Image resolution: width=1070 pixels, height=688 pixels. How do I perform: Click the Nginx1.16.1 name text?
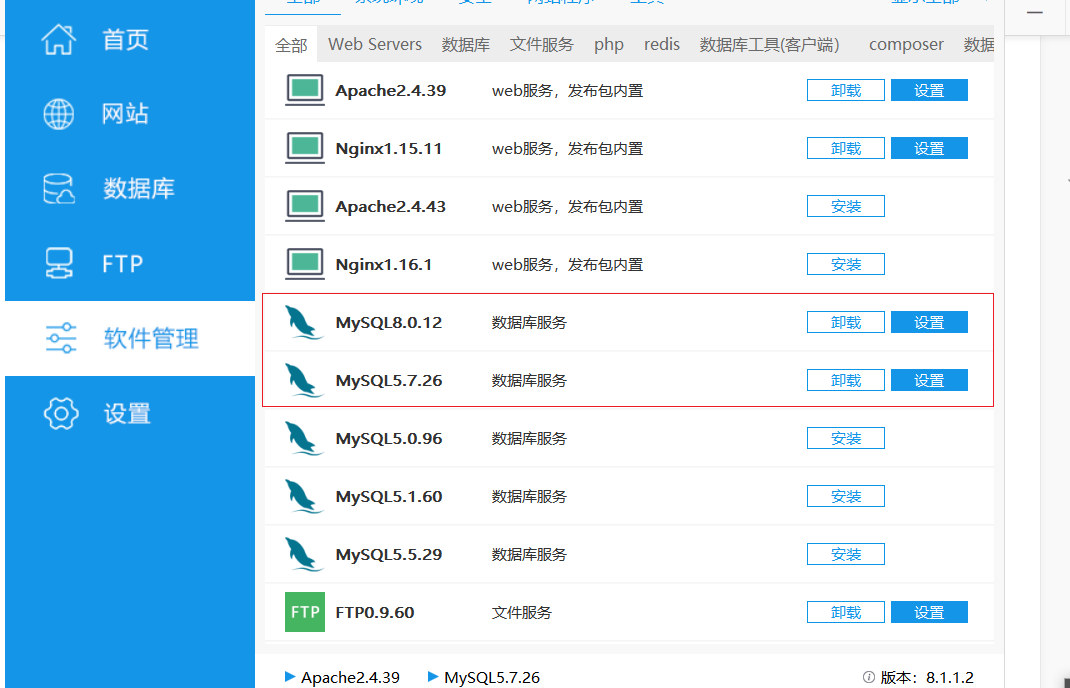coord(384,265)
